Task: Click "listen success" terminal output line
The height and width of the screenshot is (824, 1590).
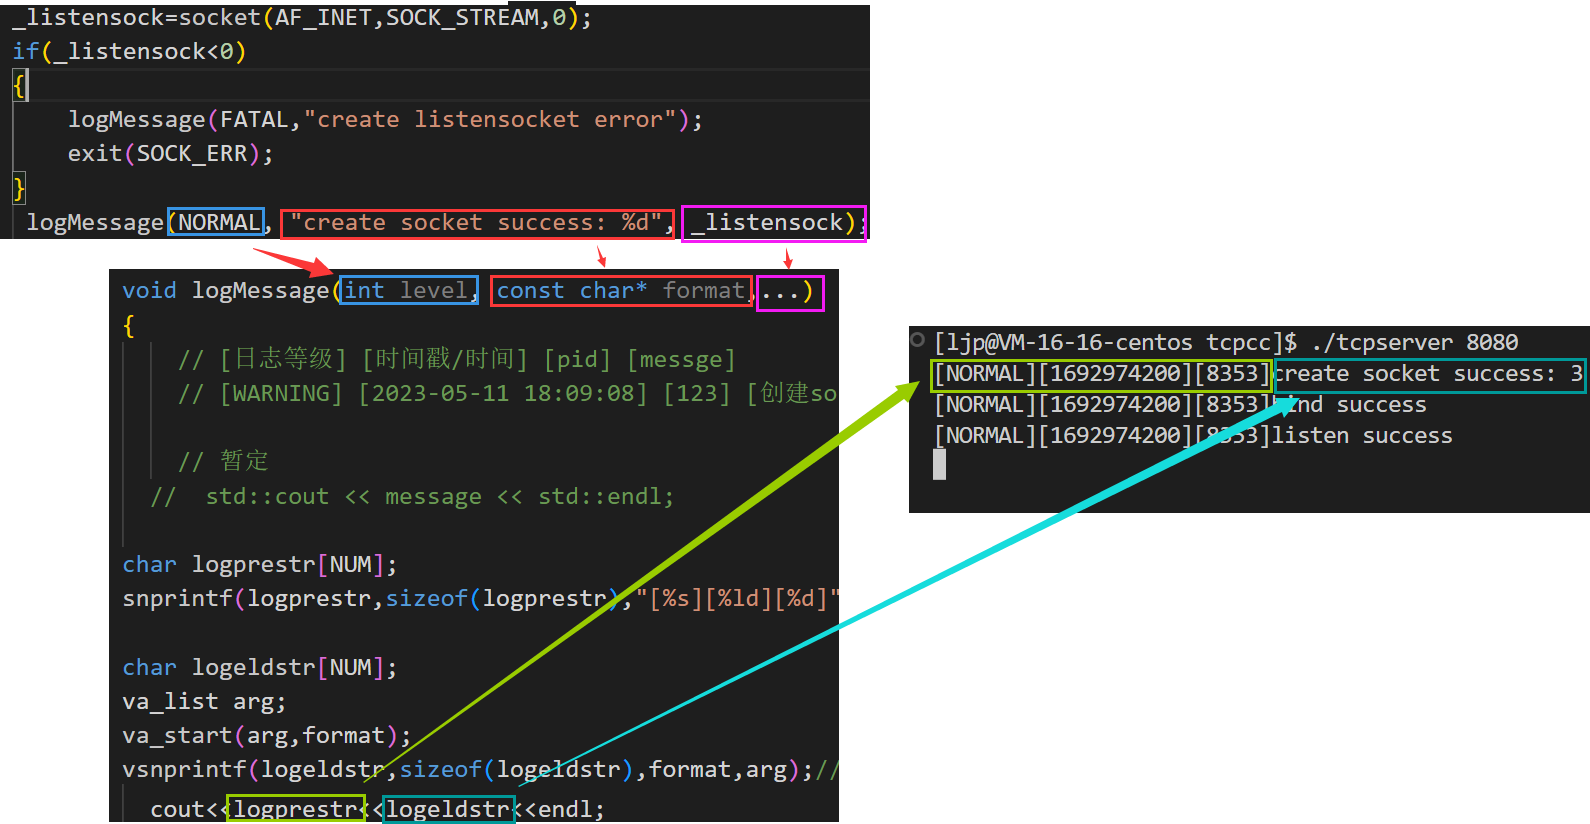Action: pos(1361,436)
